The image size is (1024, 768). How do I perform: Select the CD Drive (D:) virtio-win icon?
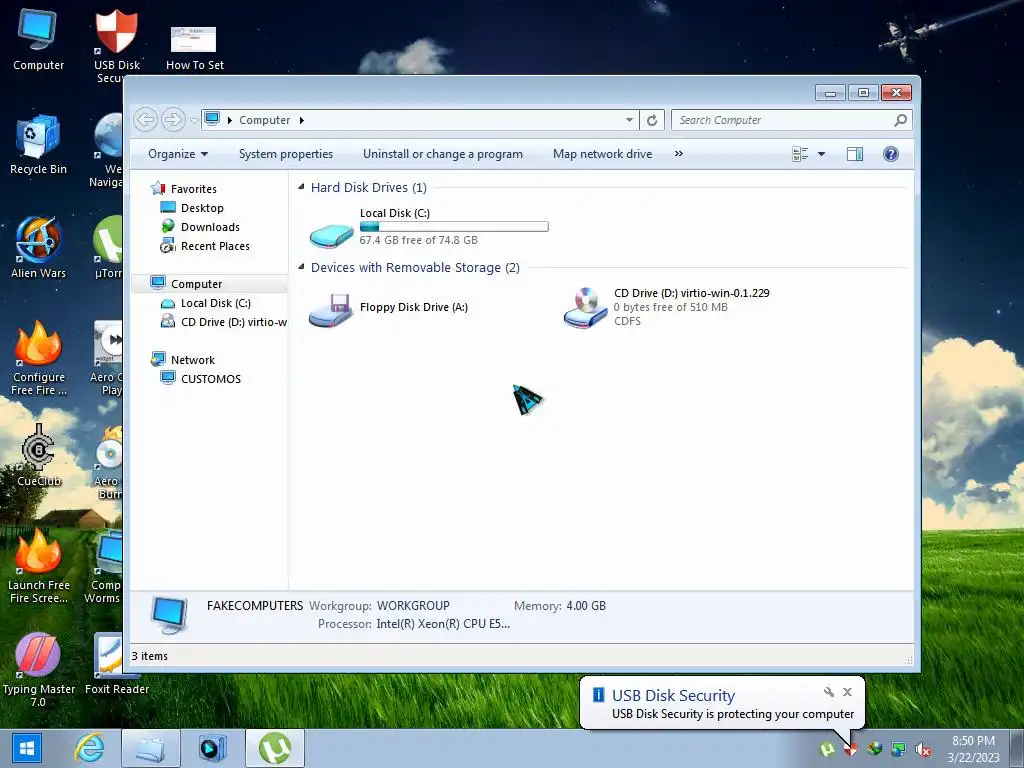[586, 308]
